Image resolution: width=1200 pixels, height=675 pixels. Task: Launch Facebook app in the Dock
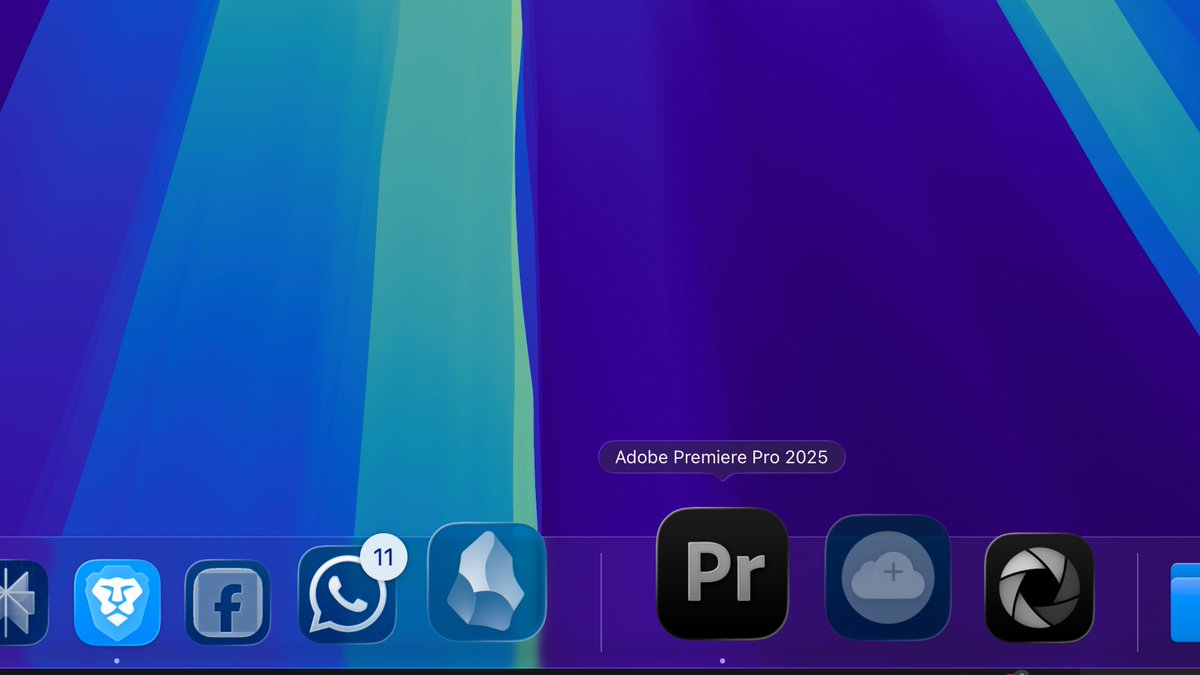[x=228, y=602]
